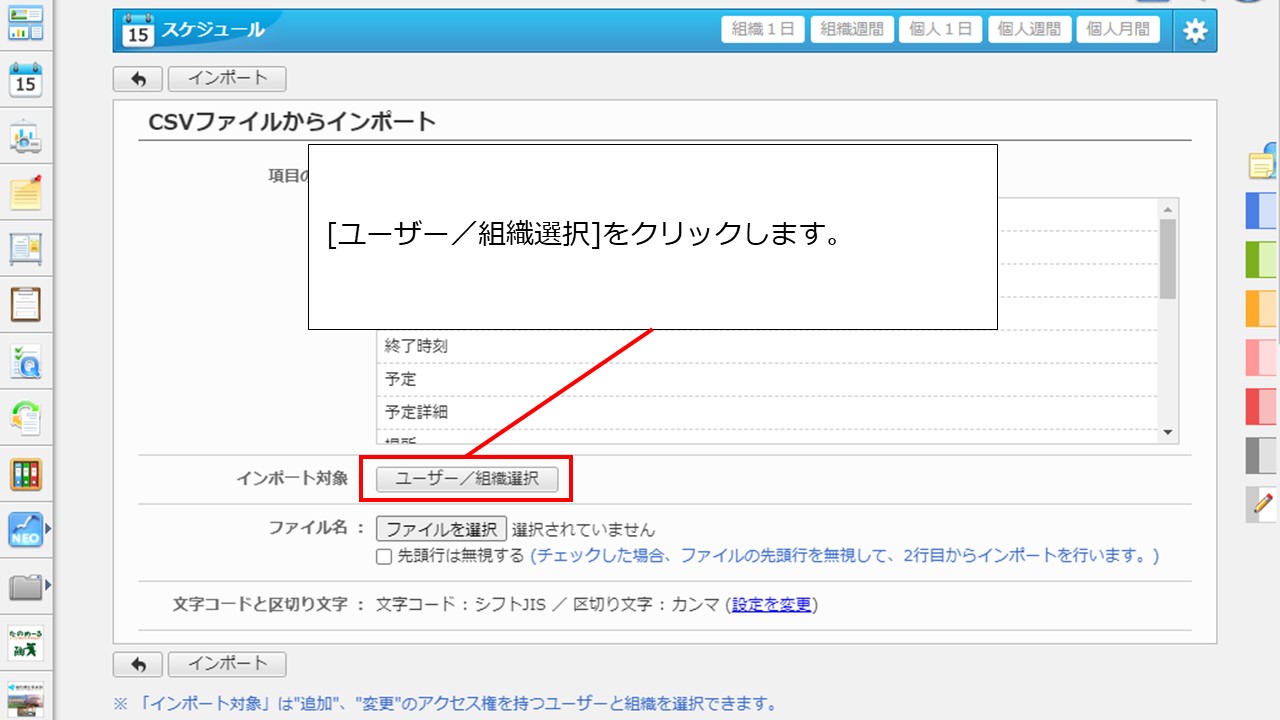
Task: Select 予定詳細 in the item list
Action: pyautogui.click(x=767, y=412)
